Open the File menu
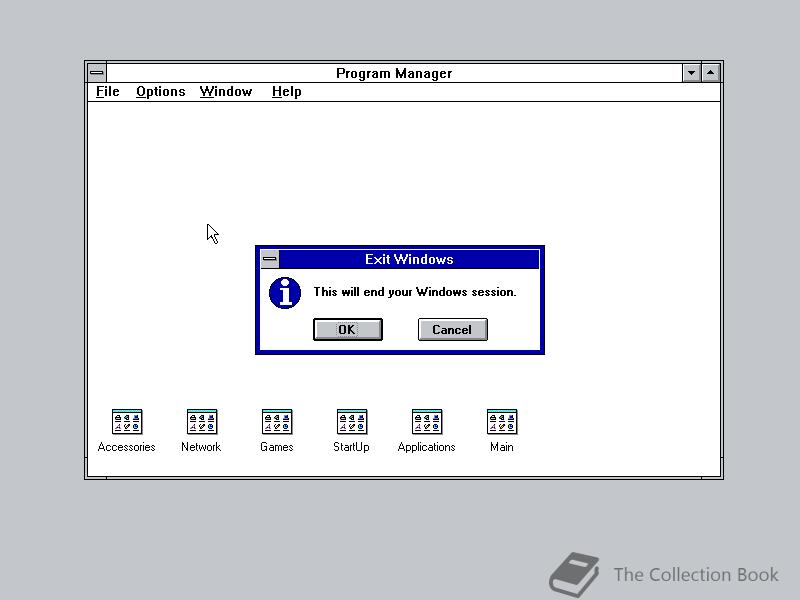The width and height of the screenshot is (800, 600). 106,91
